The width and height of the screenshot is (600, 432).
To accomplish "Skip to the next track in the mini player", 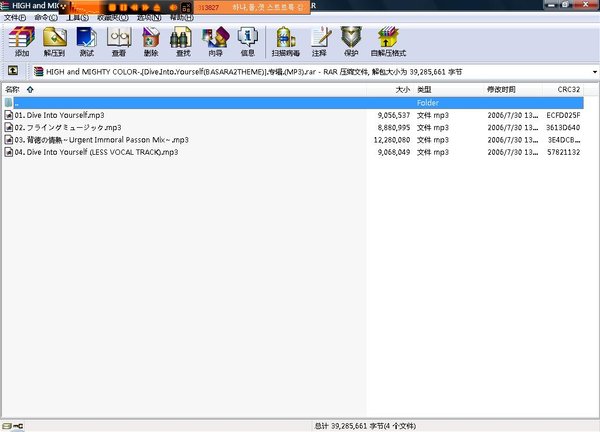I will tap(145, 7).
